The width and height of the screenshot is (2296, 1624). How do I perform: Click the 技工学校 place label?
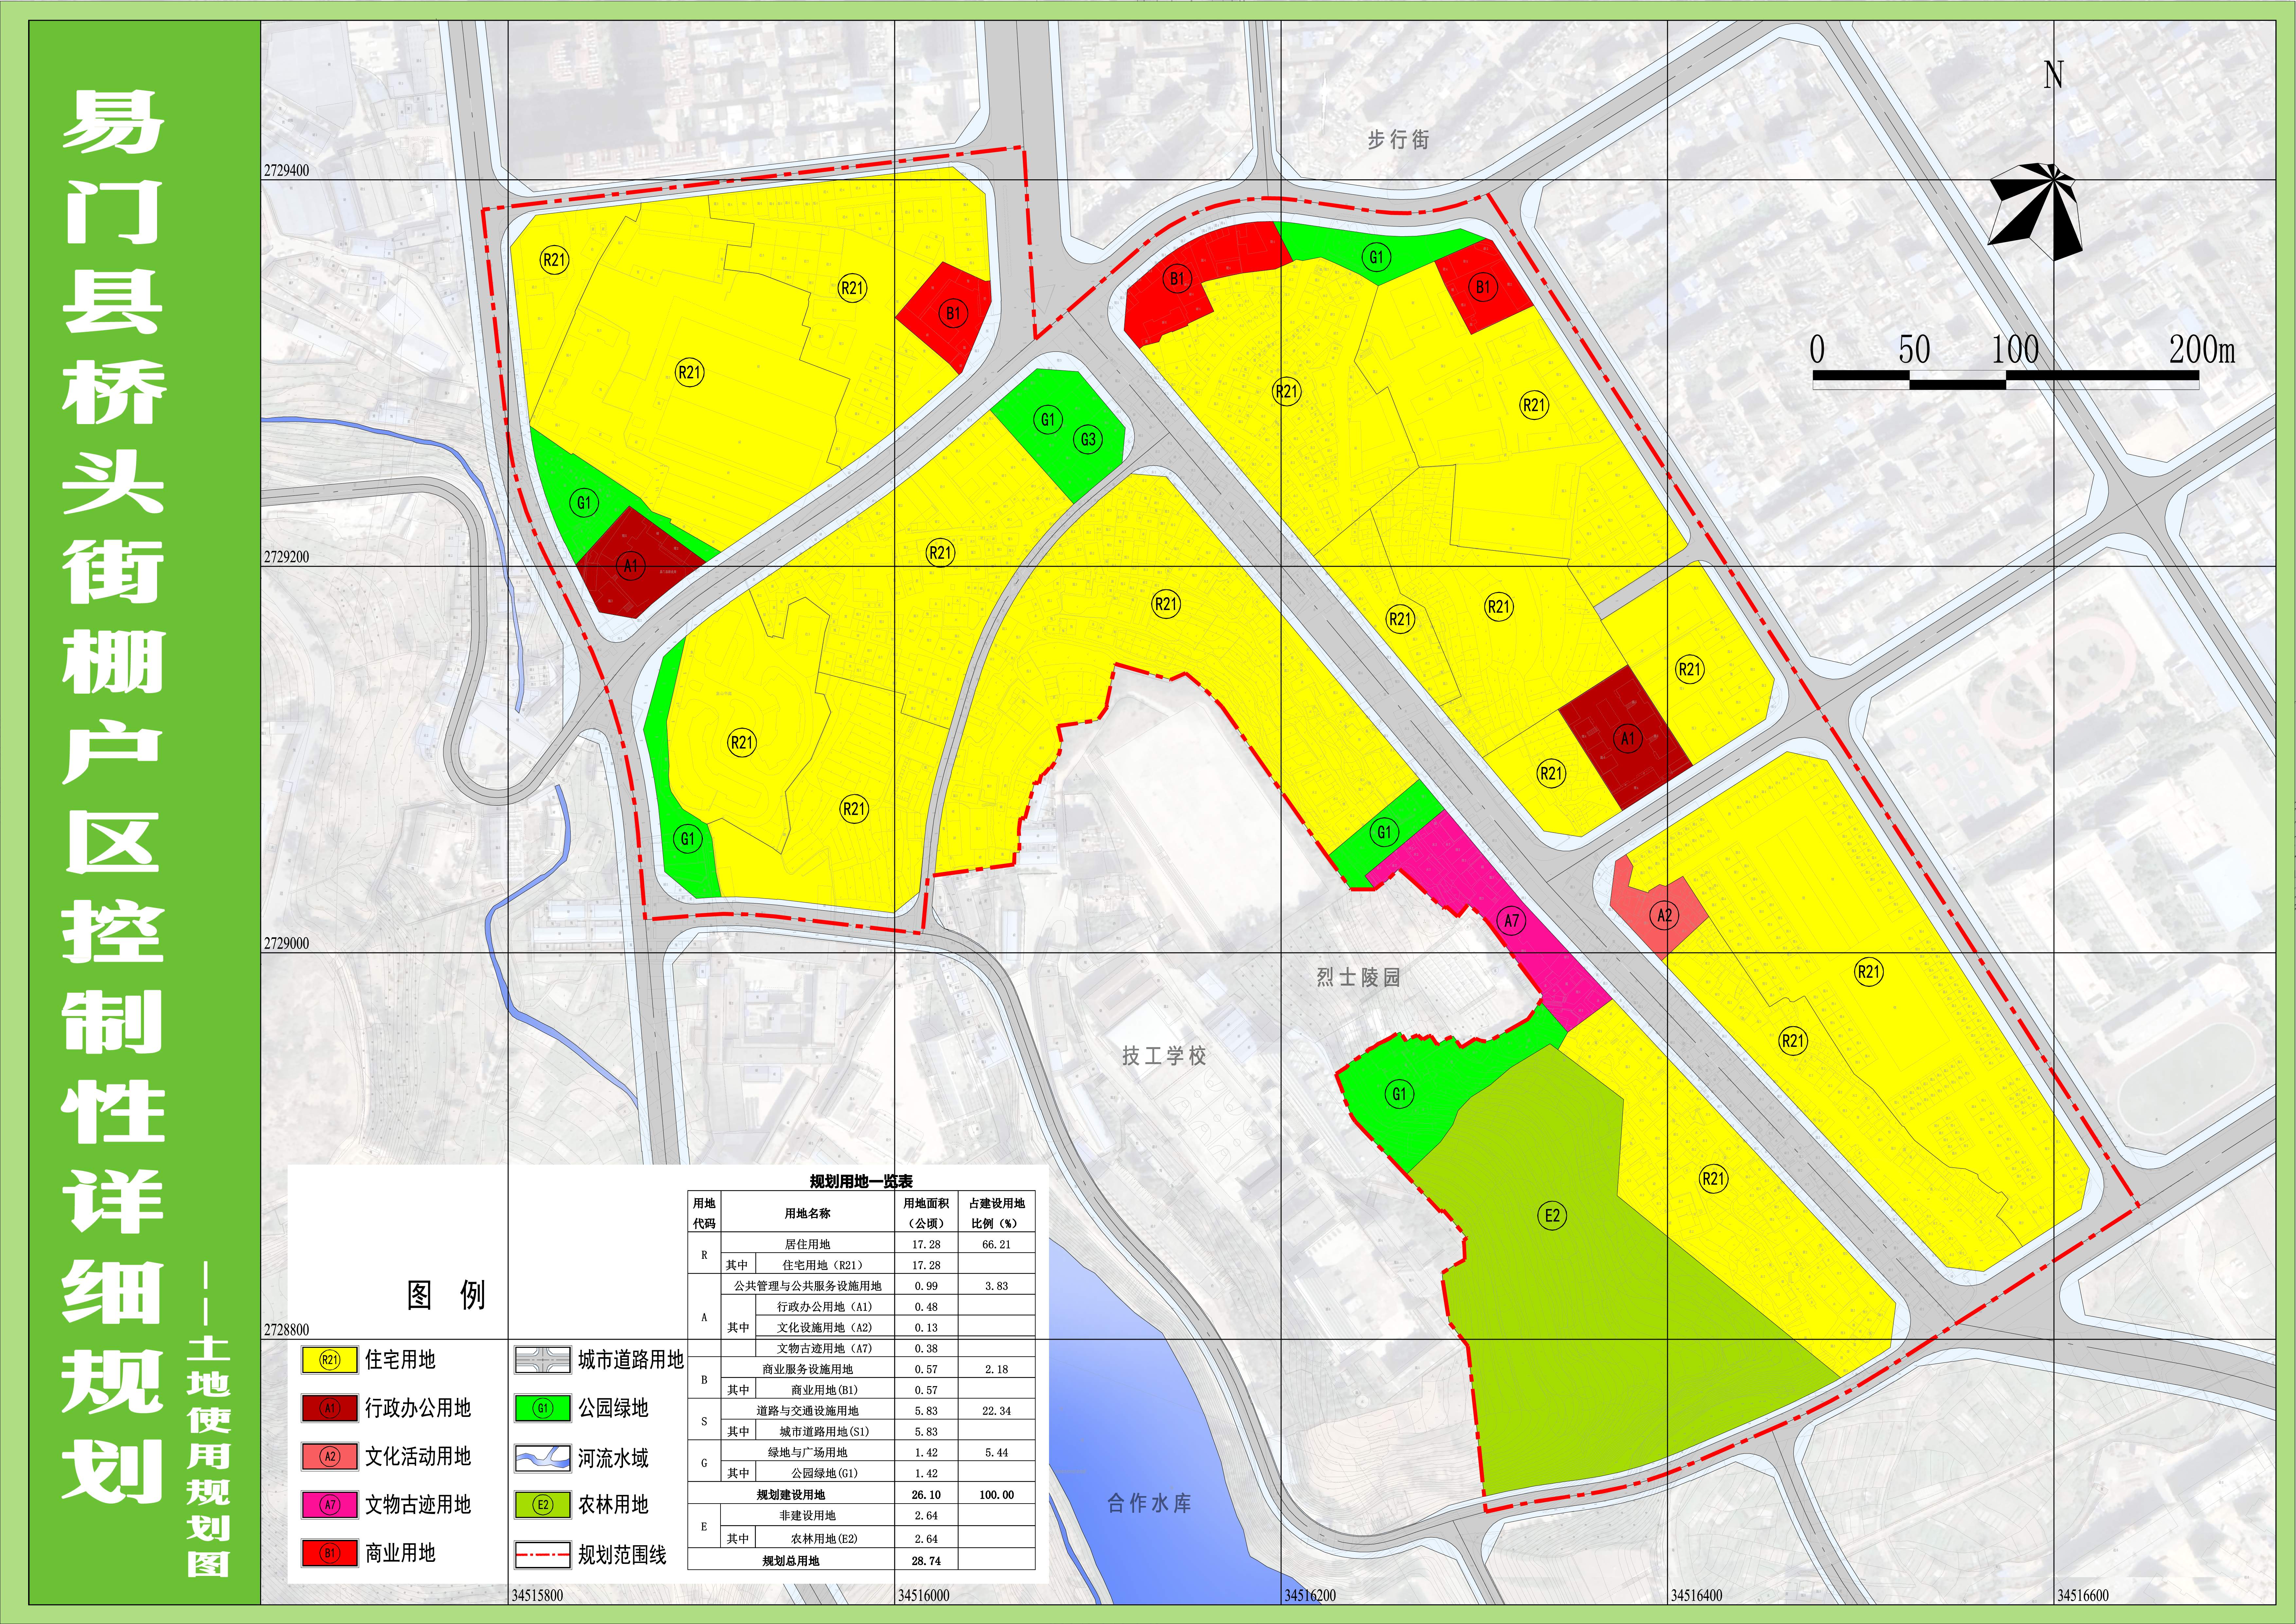click(x=1164, y=1056)
